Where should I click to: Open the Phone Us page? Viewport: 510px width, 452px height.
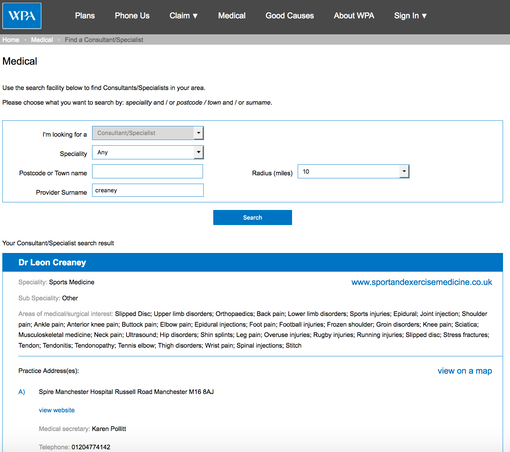click(132, 16)
